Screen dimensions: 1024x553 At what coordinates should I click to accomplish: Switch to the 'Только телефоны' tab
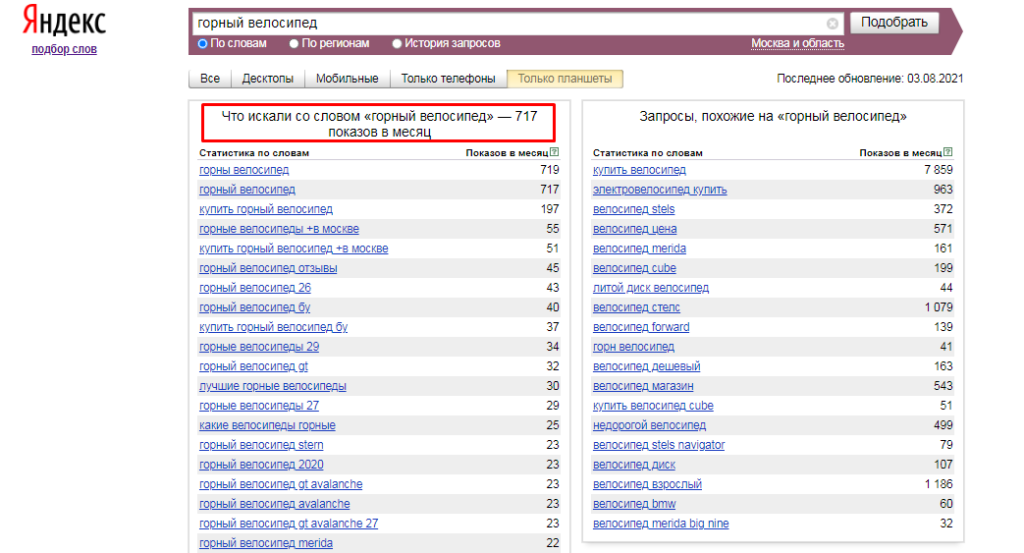click(x=448, y=78)
